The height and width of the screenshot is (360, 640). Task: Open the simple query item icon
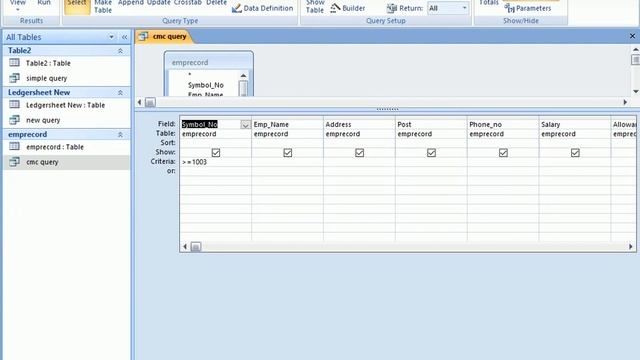14,78
